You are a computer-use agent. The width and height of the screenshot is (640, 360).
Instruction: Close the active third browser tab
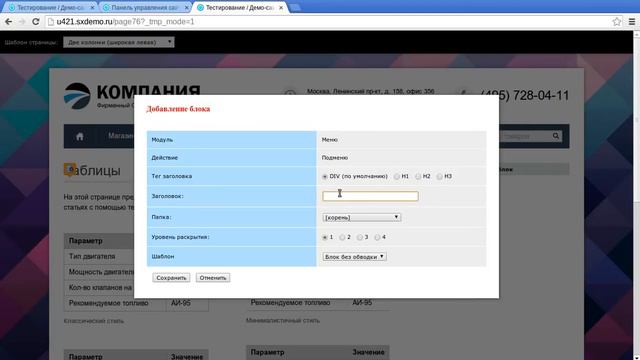click(281, 8)
